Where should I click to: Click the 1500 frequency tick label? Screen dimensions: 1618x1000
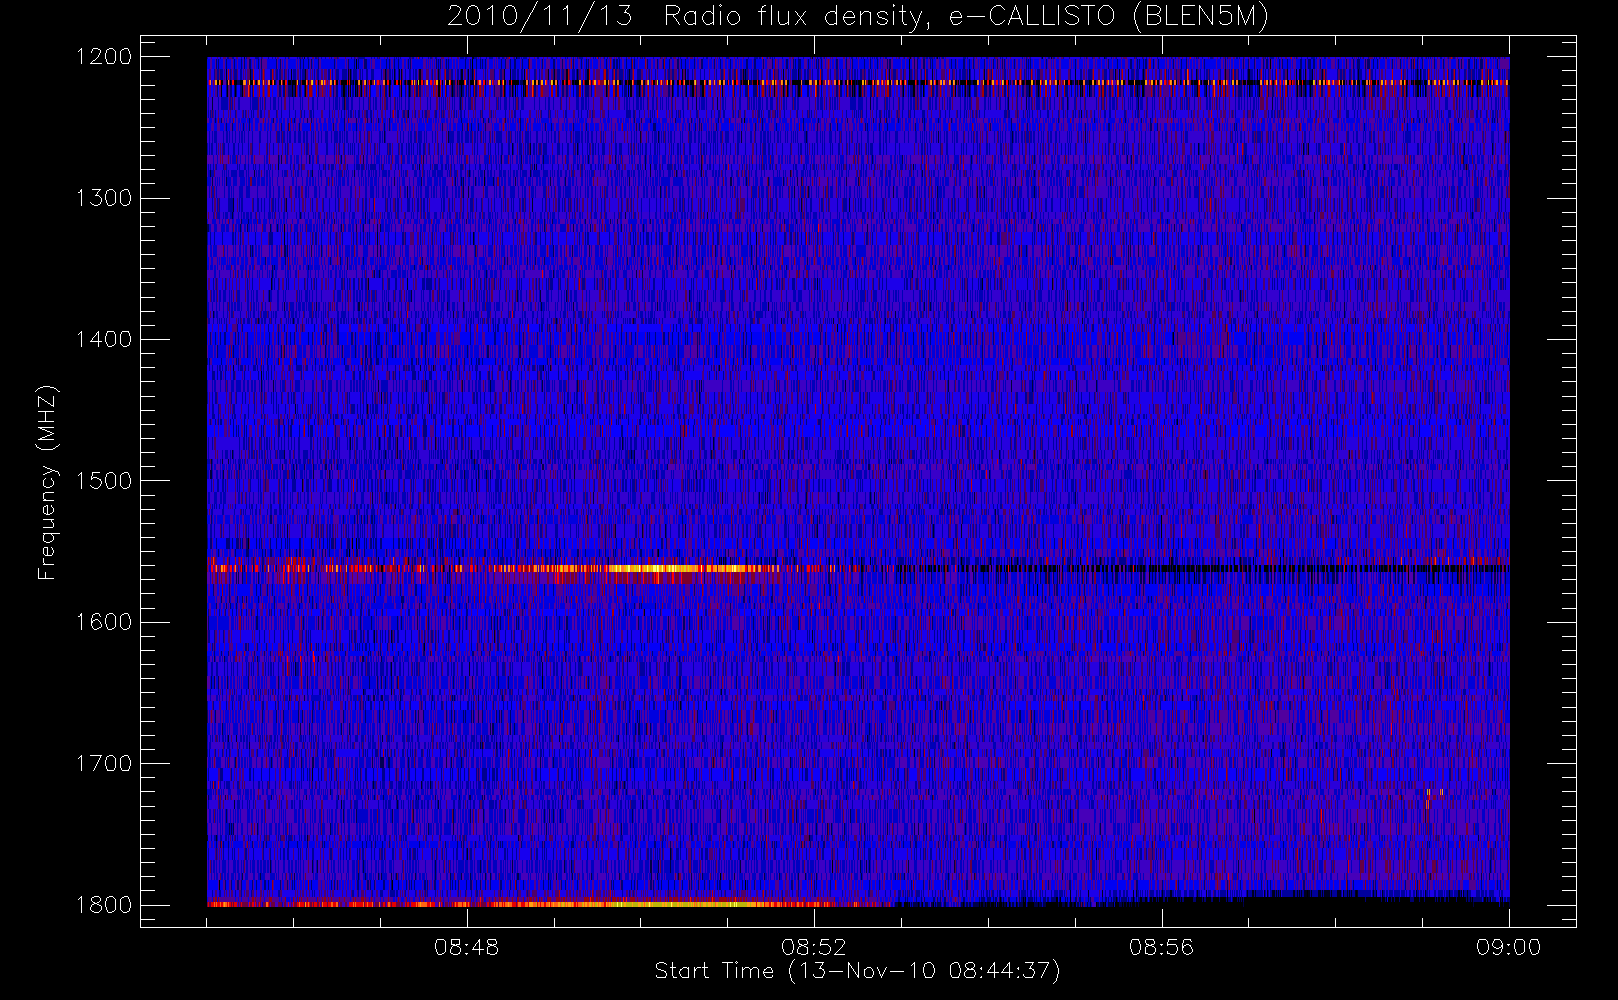pos(104,480)
